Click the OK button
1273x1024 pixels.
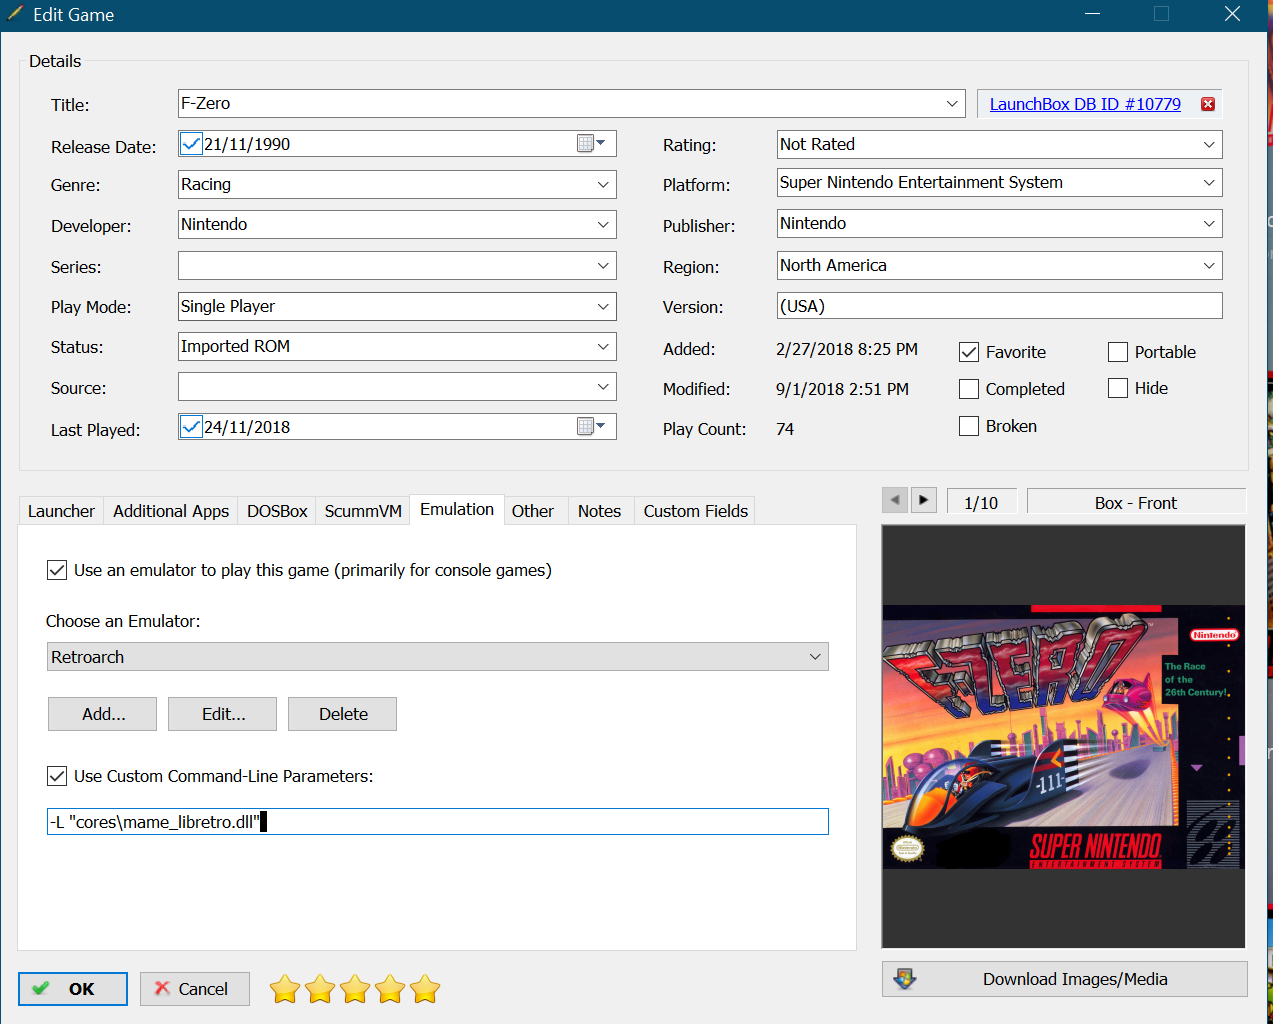pyautogui.click(x=73, y=989)
